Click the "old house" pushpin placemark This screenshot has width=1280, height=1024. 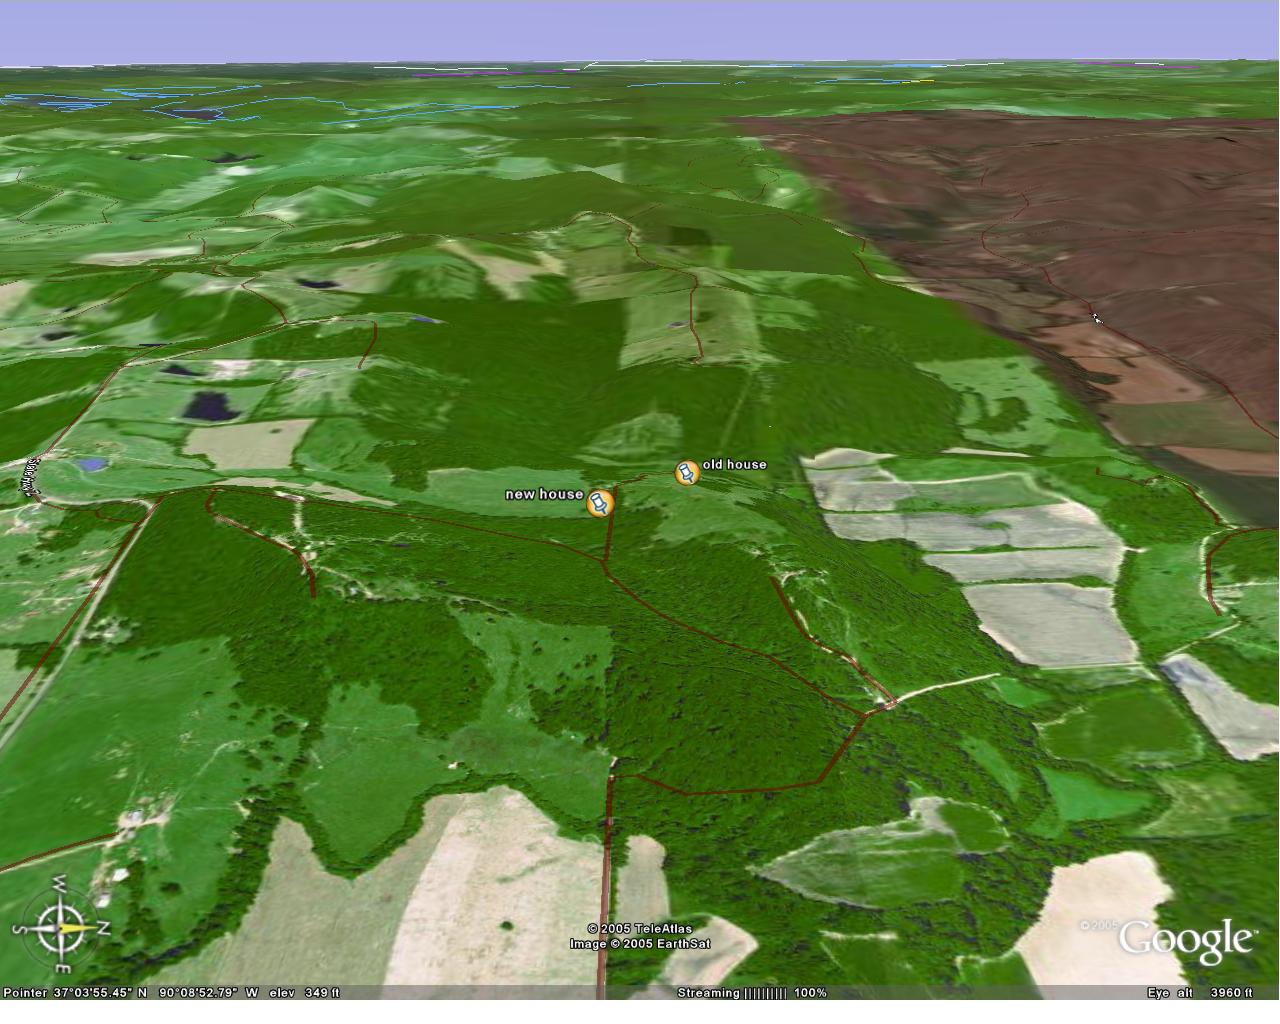coord(687,473)
